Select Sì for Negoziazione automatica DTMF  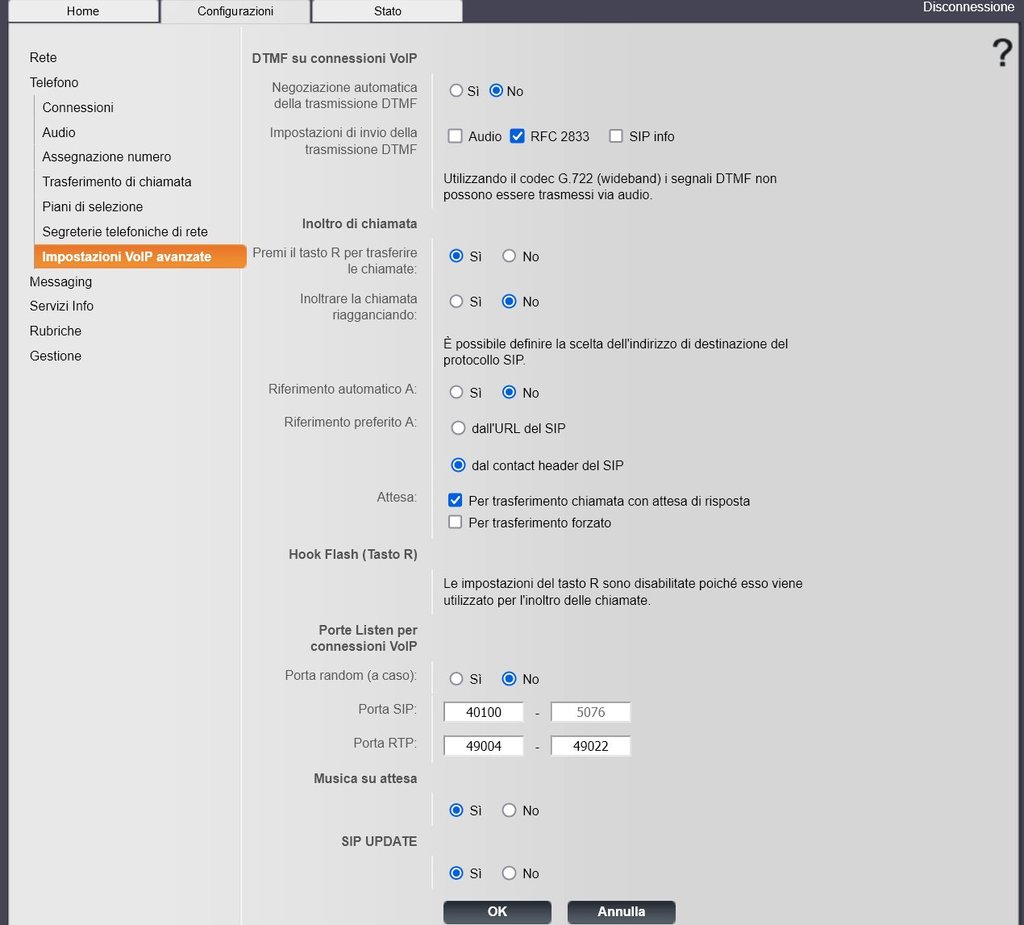tap(456, 91)
